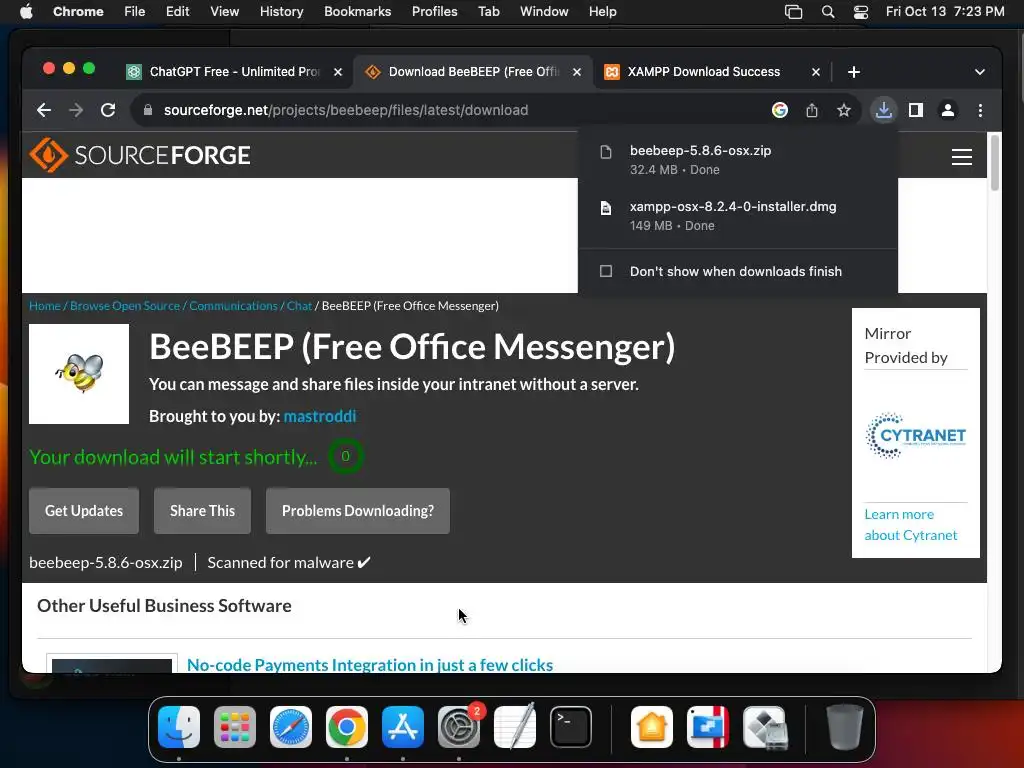This screenshot has height=768, width=1024.
Task: Go to Home breadcrumb link
Action: [44, 306]
